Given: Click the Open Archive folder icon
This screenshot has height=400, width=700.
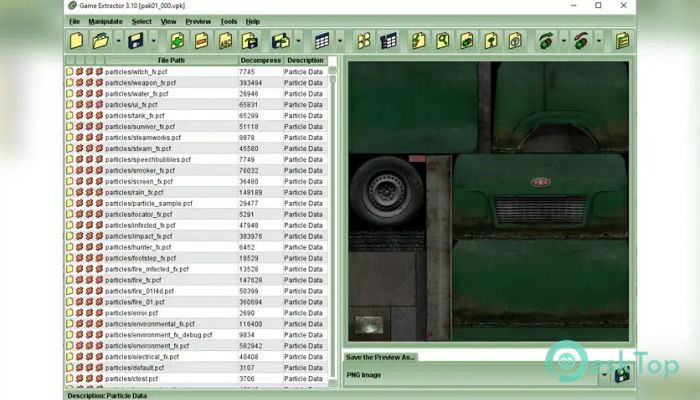Looking at the screenshot, I should click(101, 41).
